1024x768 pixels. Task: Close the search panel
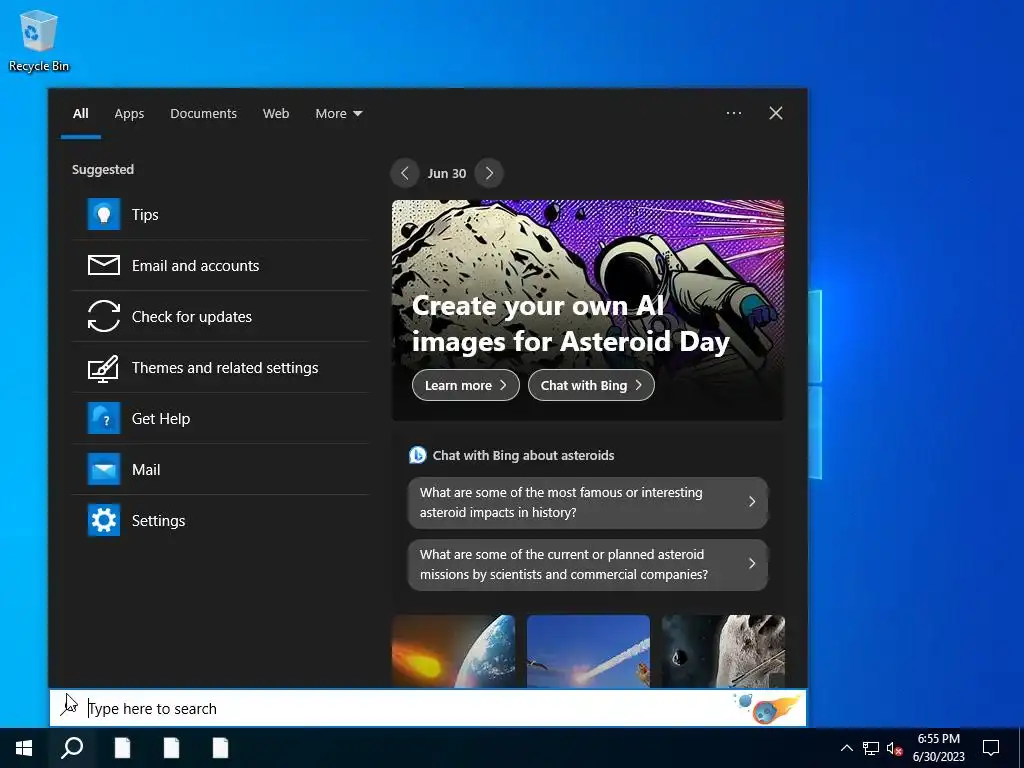pyautogui.click(x=776, y=113)
